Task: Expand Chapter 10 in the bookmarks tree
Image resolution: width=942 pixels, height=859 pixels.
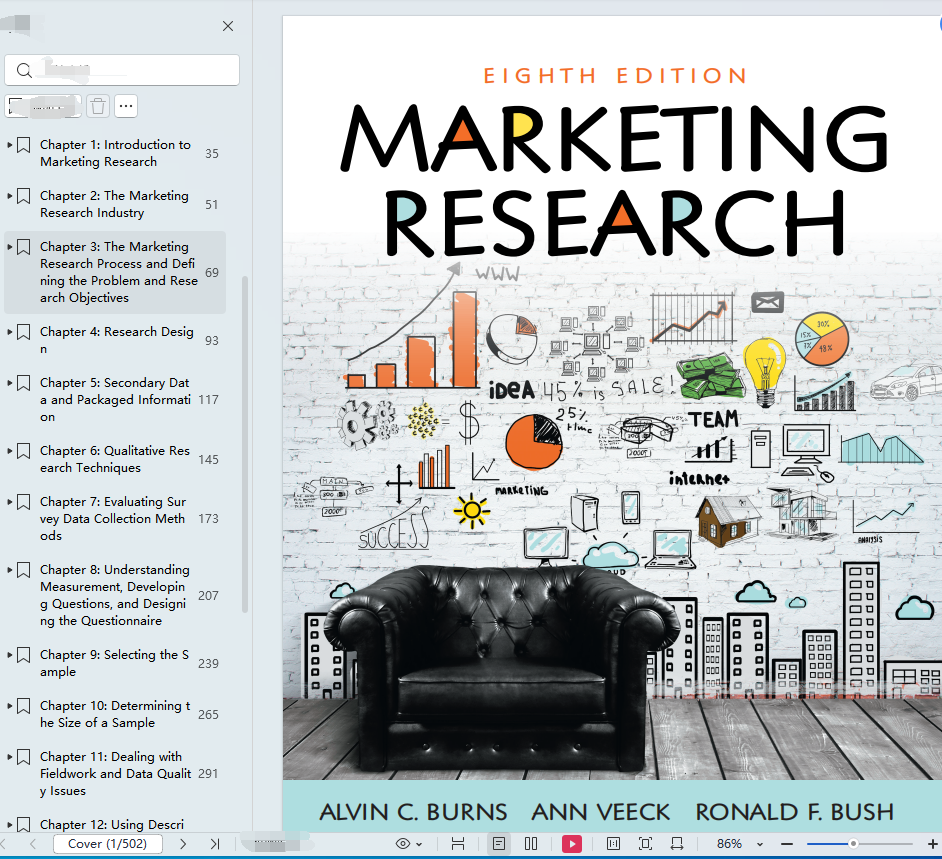Action: (x=10, y=706)
